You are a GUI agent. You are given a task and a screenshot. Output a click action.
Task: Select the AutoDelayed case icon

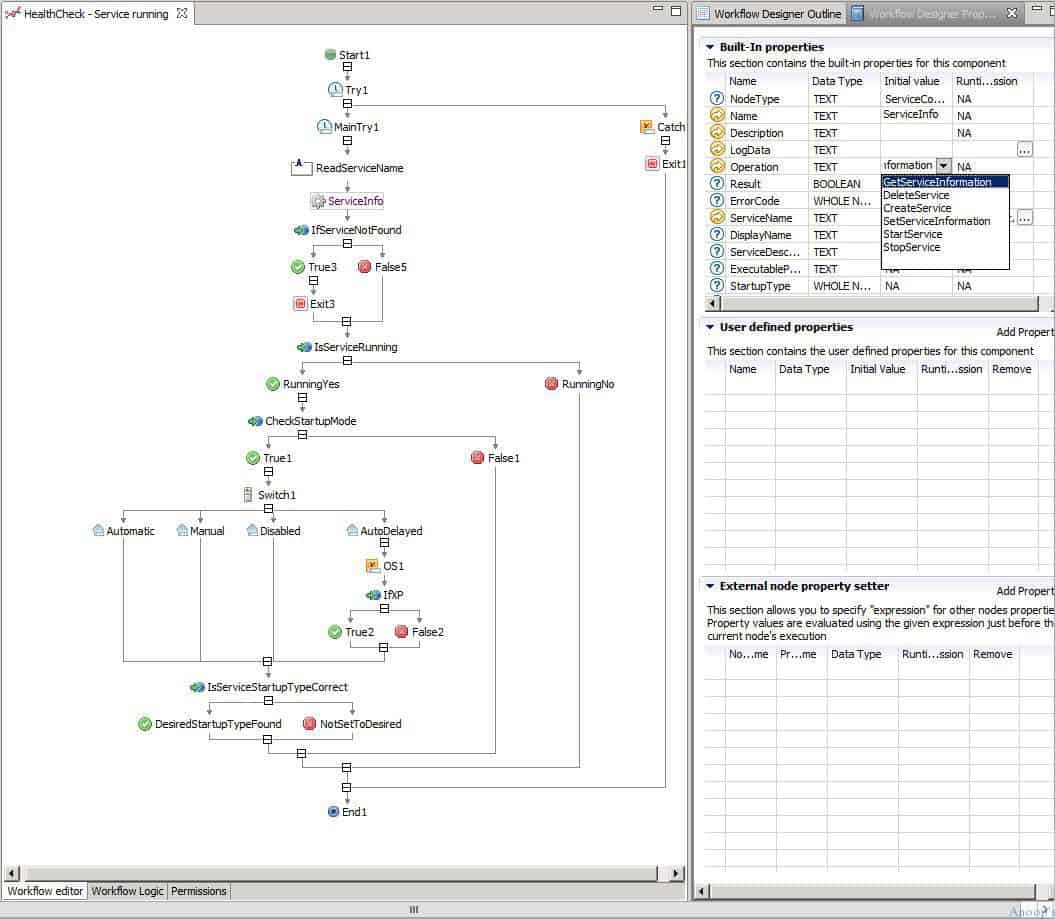point(352,530)
